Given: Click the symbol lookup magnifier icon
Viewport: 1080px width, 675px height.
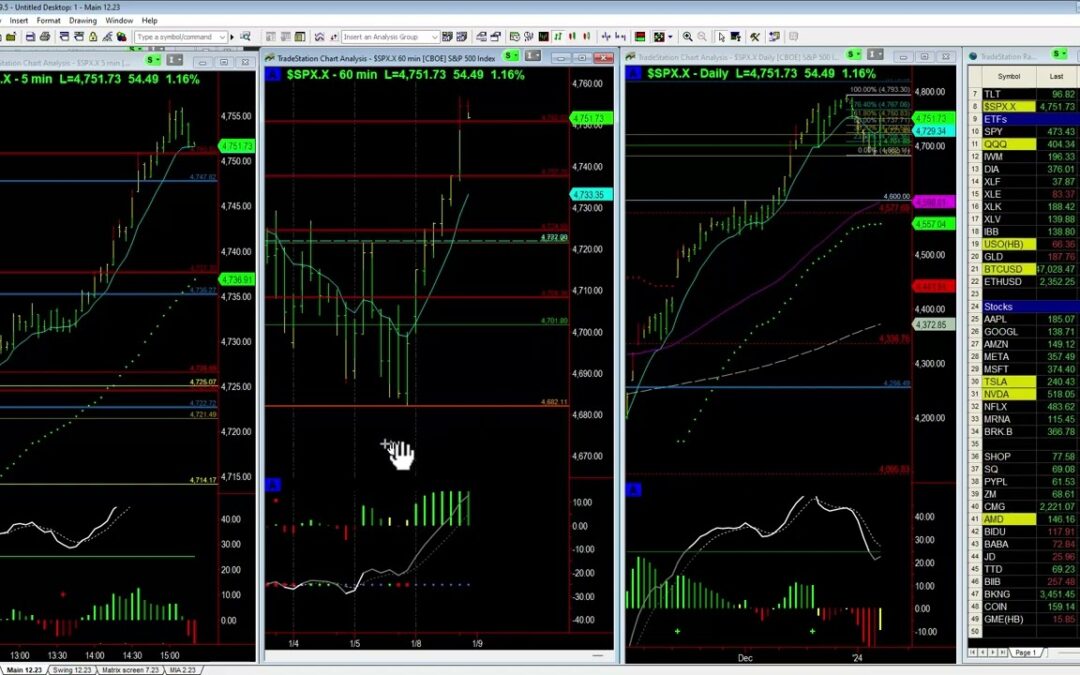Looking at the screenshot, I should click(x=245, y=37).
